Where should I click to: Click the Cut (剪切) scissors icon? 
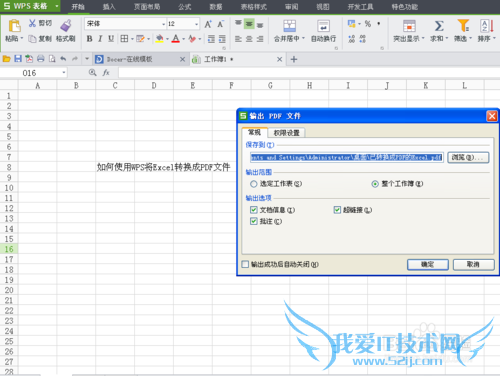click(x=32, y=23)
